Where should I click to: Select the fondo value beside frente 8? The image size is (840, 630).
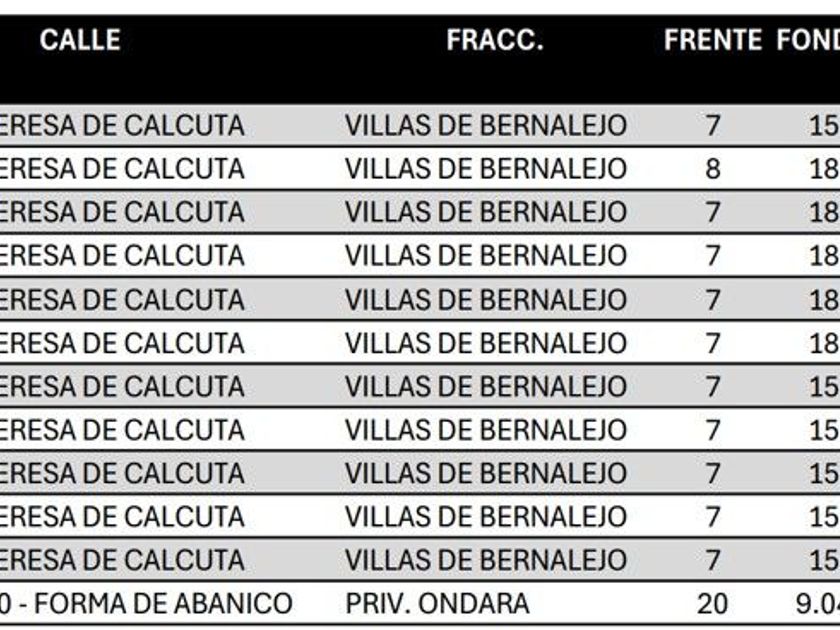[823, 169]
